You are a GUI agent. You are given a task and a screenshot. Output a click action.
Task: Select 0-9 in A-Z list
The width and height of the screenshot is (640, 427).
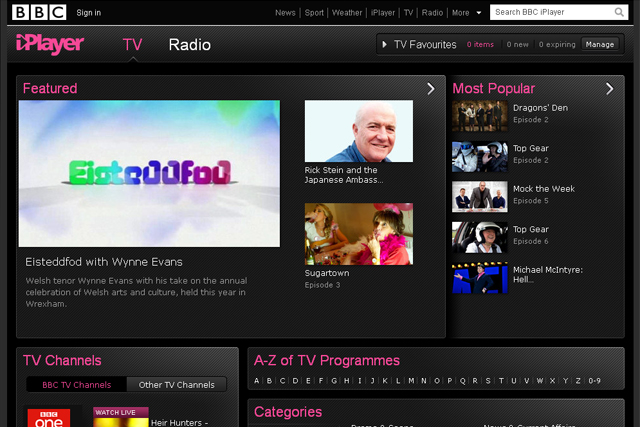(x=594, y=380)
